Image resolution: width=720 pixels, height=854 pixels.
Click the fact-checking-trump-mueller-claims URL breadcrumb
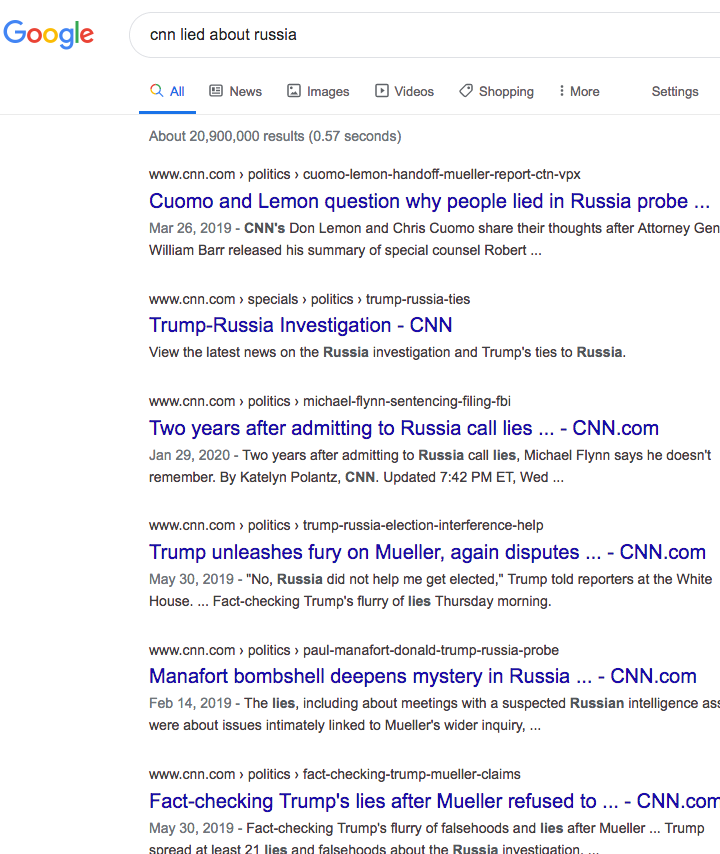point(335,774)
